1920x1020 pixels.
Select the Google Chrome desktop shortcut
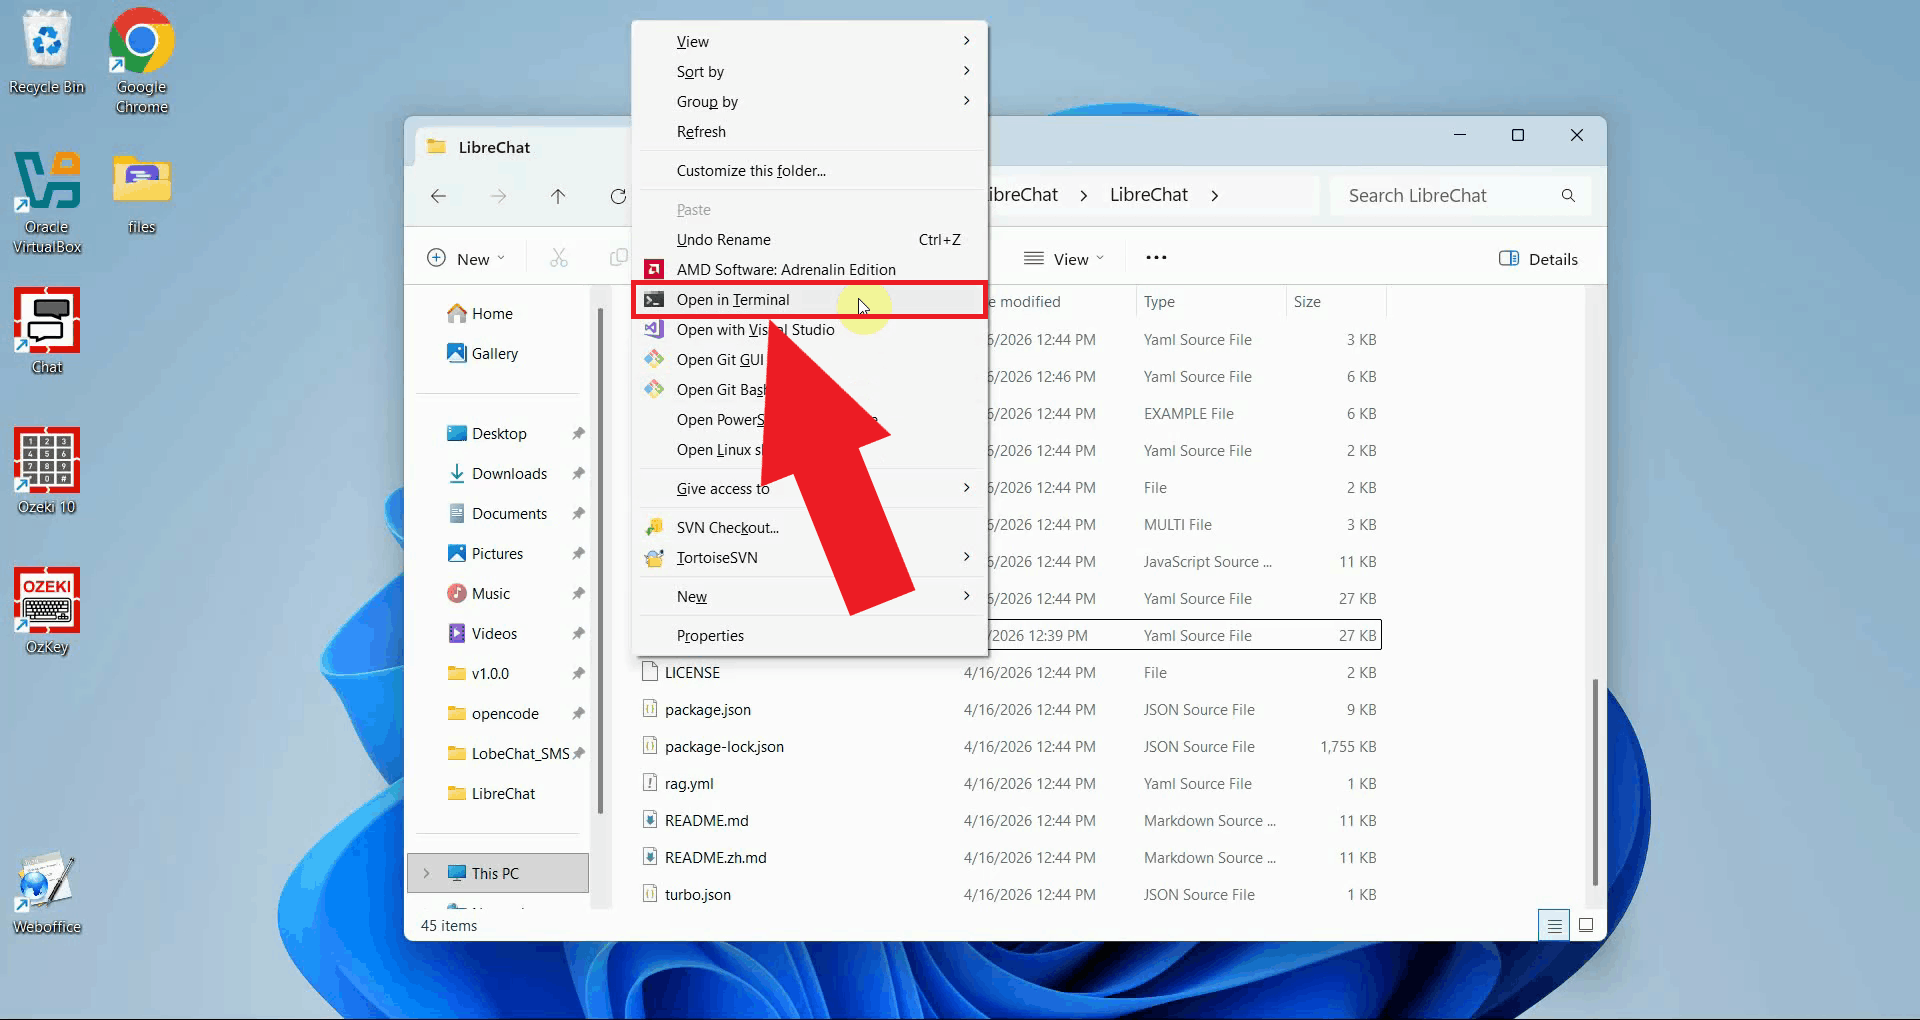[x=142, y=60]
